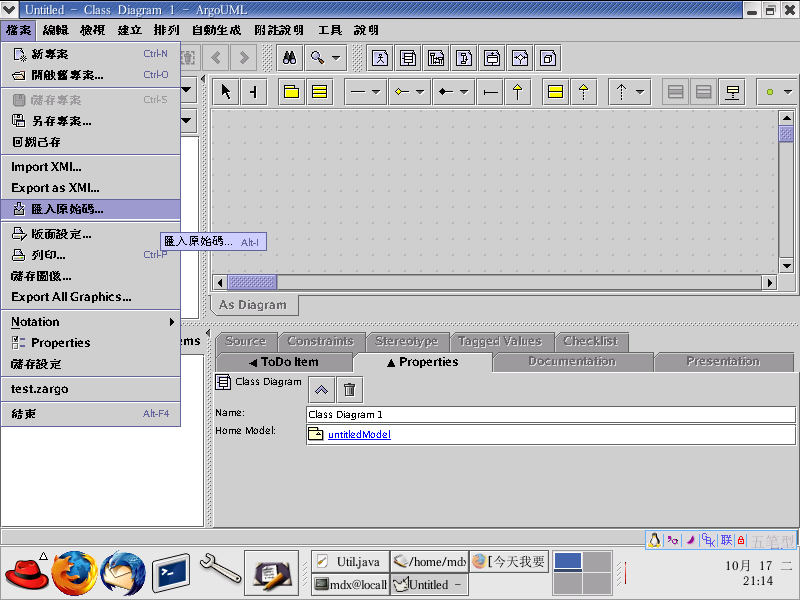
Task: Reopen recent file test.zargo
Action: coord(91,389)
